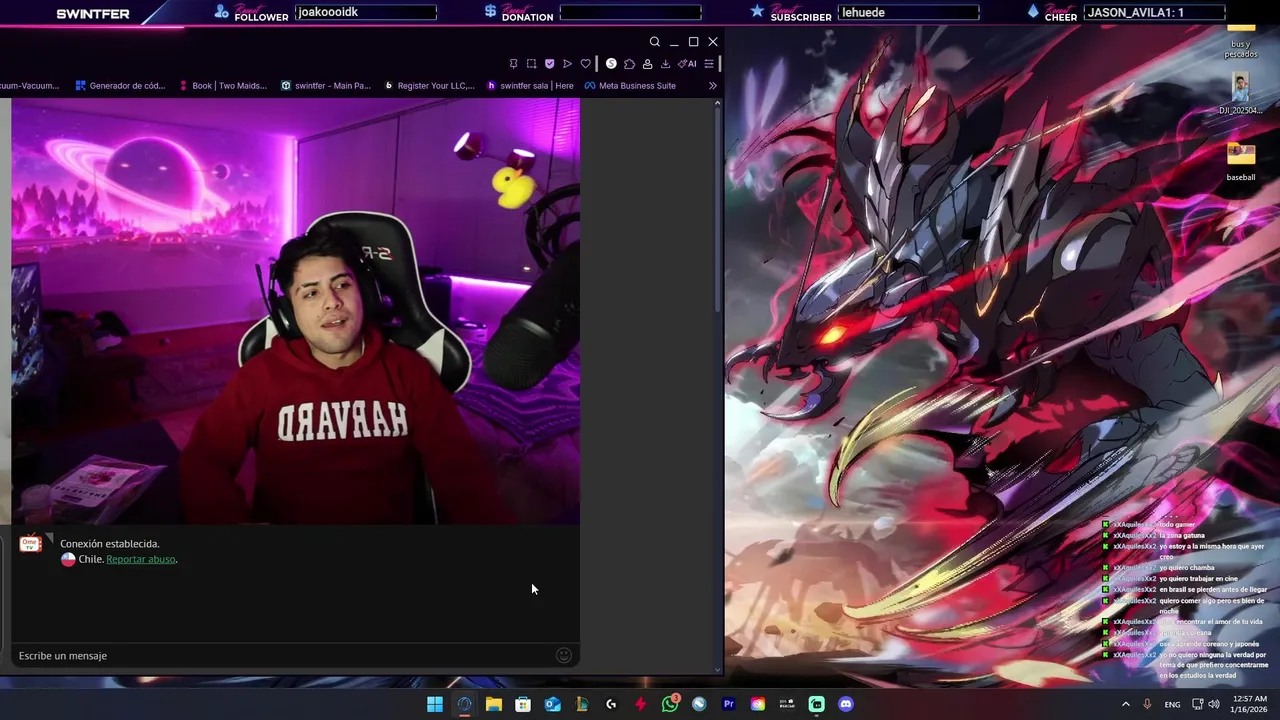1280x720 pixels.
Task: Switch to Streamlabs in the taskbar
Action: (x=816, y=704)
